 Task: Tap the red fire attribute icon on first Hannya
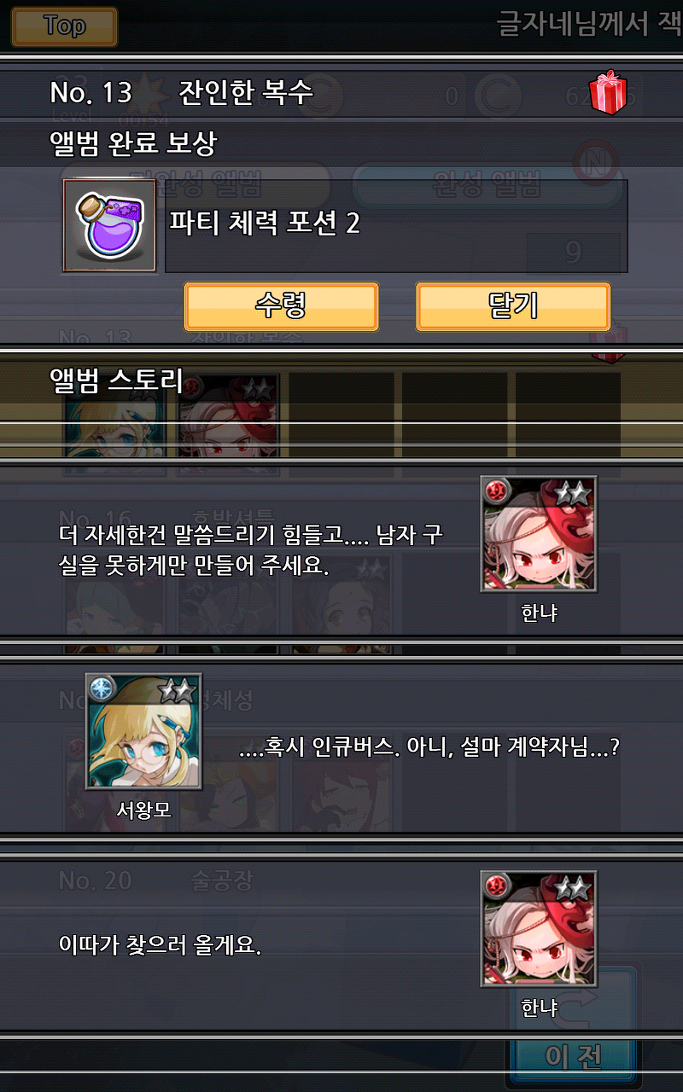pos(496,492)
